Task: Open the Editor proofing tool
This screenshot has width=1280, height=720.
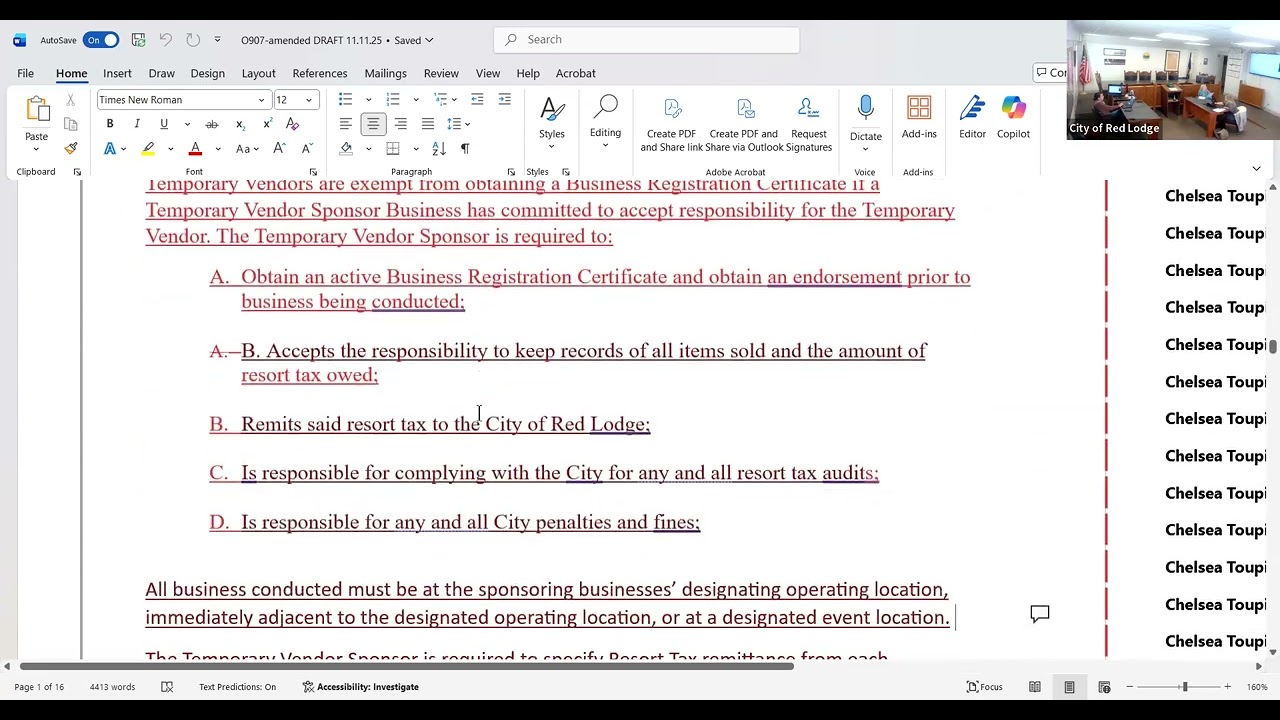Action: [x=972, y=118]
